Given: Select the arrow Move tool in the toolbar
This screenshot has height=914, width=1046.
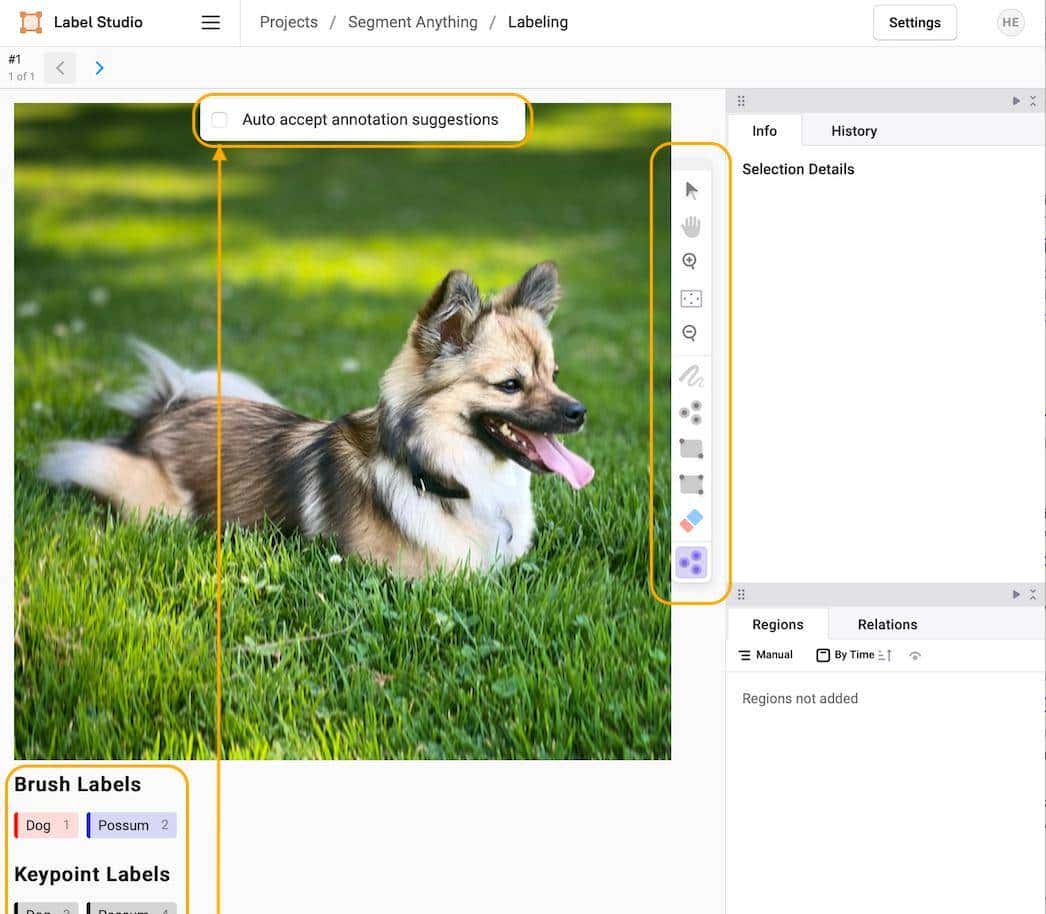Looking at the screenshot, I should pos(691,190).
